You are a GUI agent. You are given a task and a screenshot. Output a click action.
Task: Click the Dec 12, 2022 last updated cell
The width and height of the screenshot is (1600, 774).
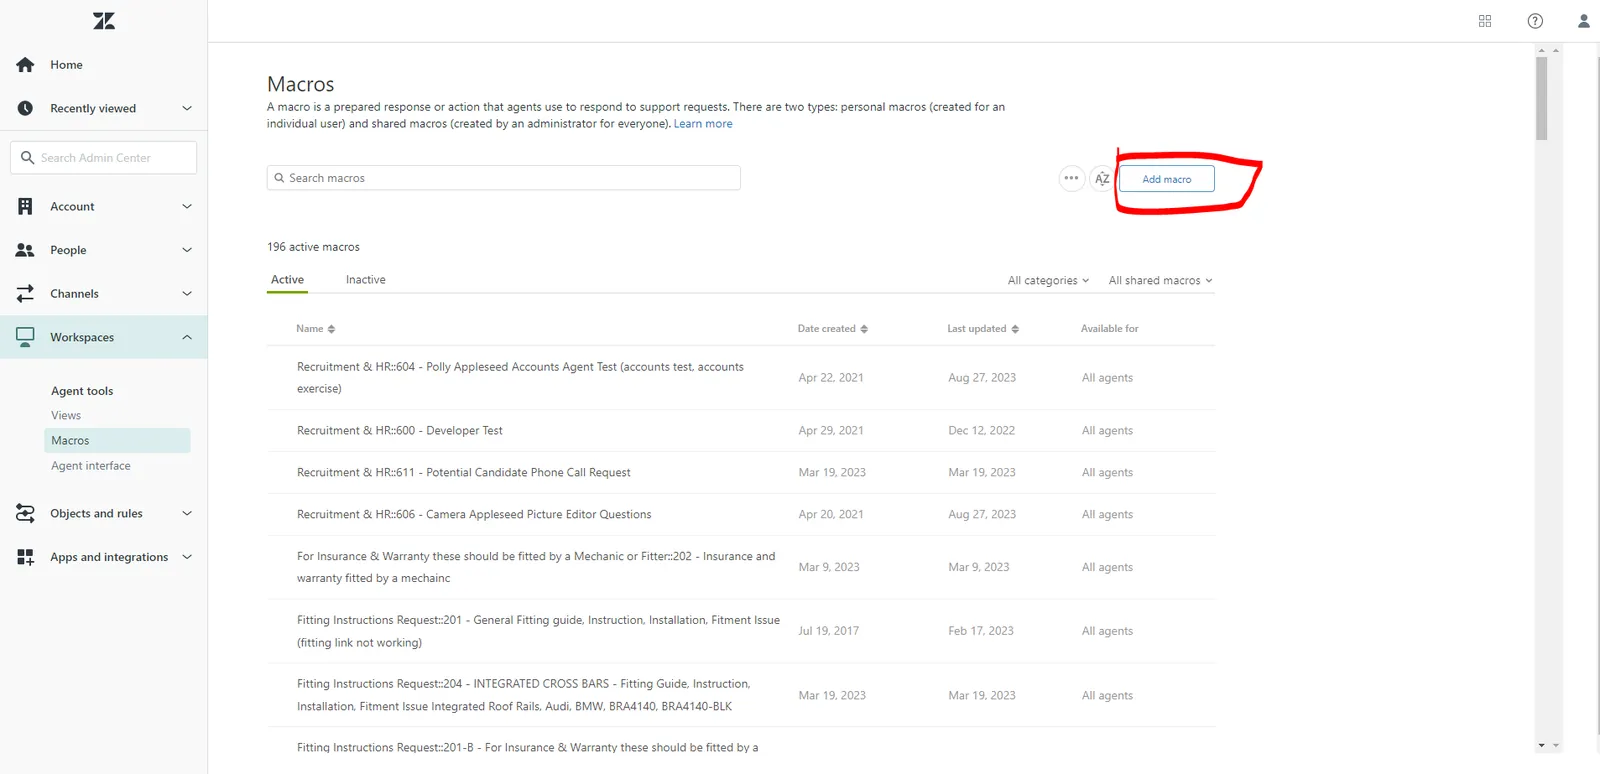point(981,431)
